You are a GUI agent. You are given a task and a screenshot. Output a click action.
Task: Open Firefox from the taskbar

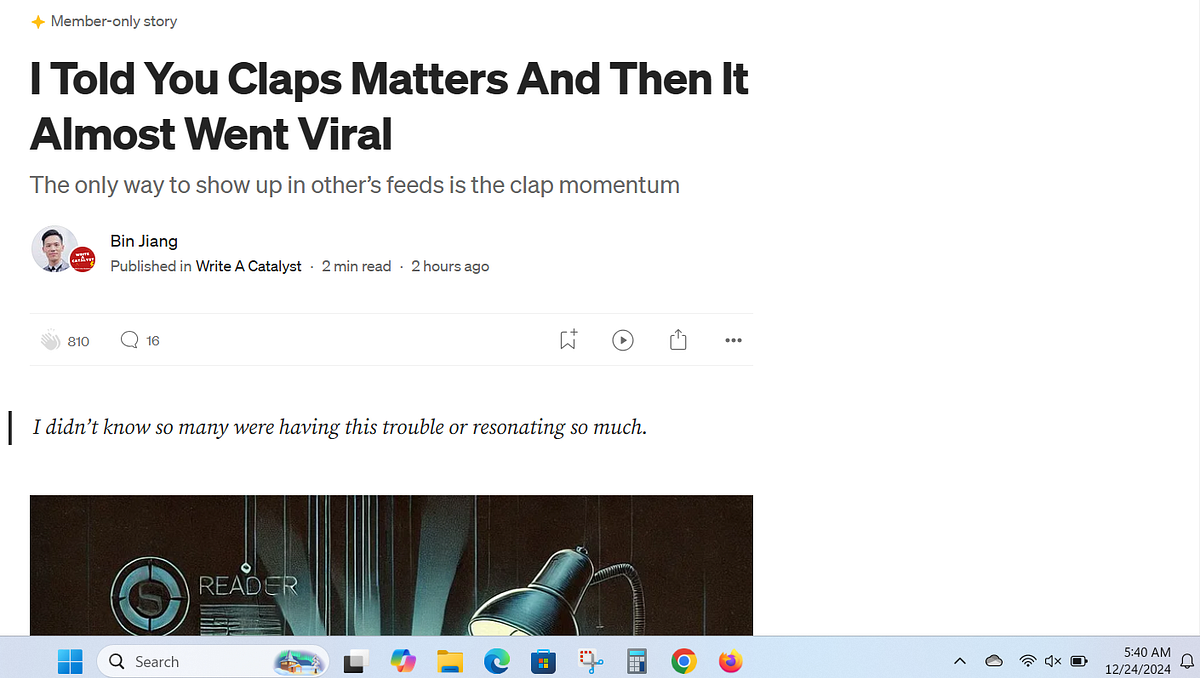[x=731, y=661]
